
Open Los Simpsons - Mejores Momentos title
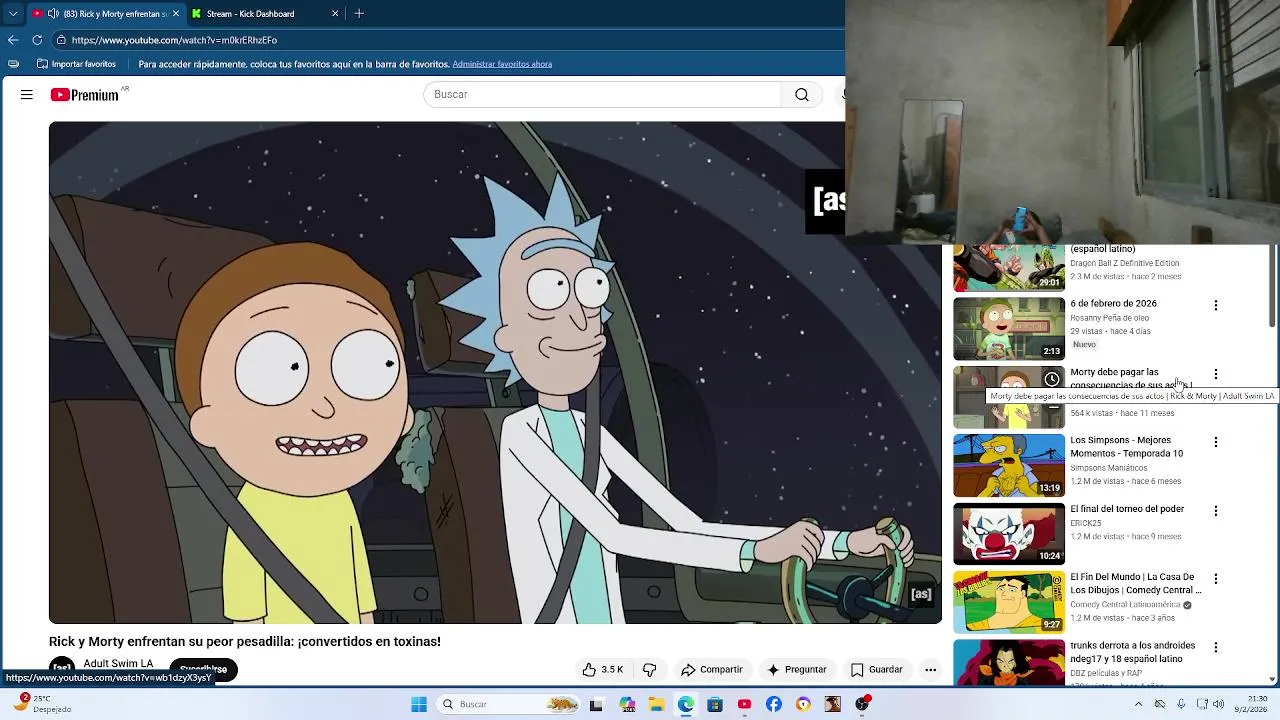[1126, 447]
